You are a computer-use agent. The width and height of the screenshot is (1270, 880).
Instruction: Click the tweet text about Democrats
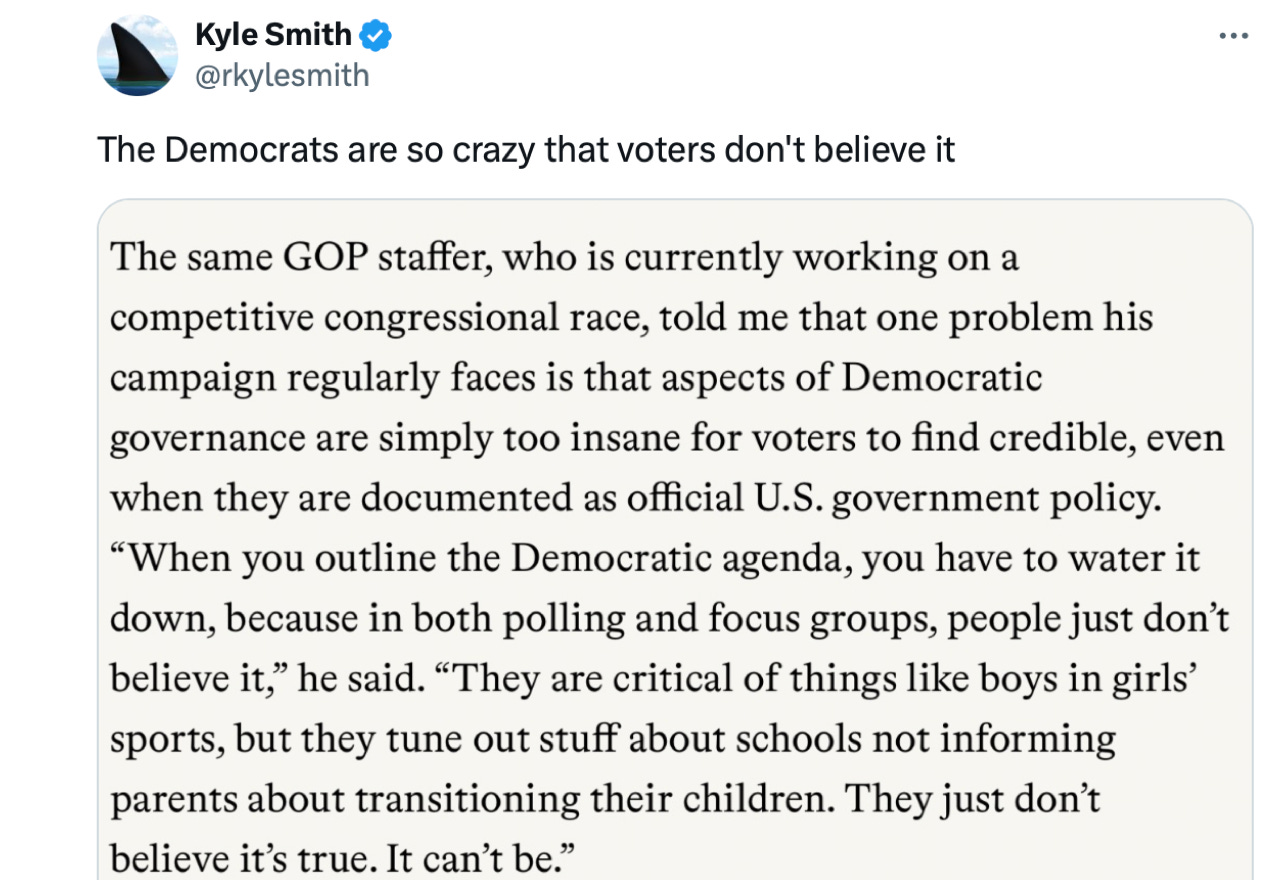(525, 150)
